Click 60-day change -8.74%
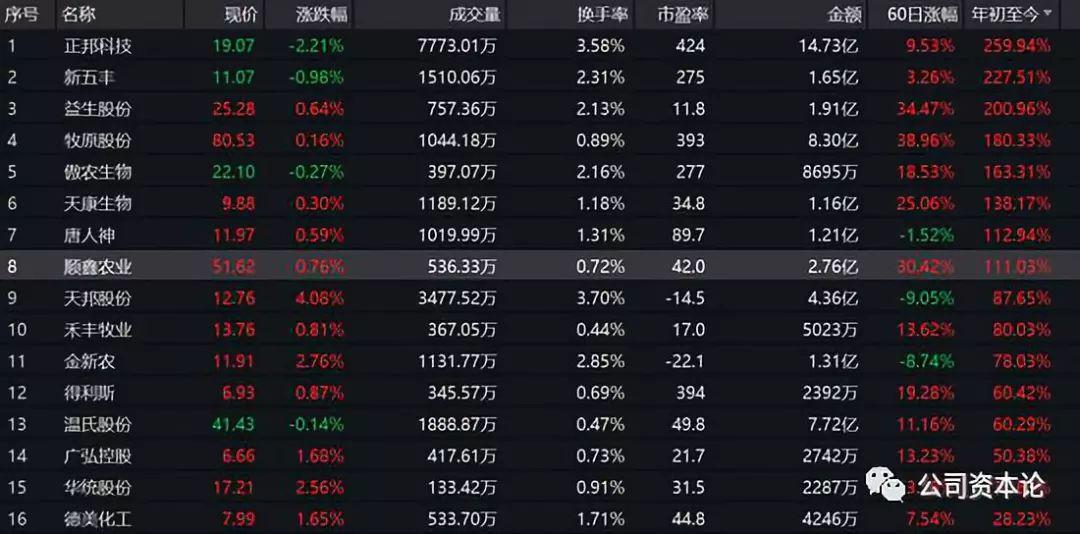The image size is (1080, 534). point(925,362)
